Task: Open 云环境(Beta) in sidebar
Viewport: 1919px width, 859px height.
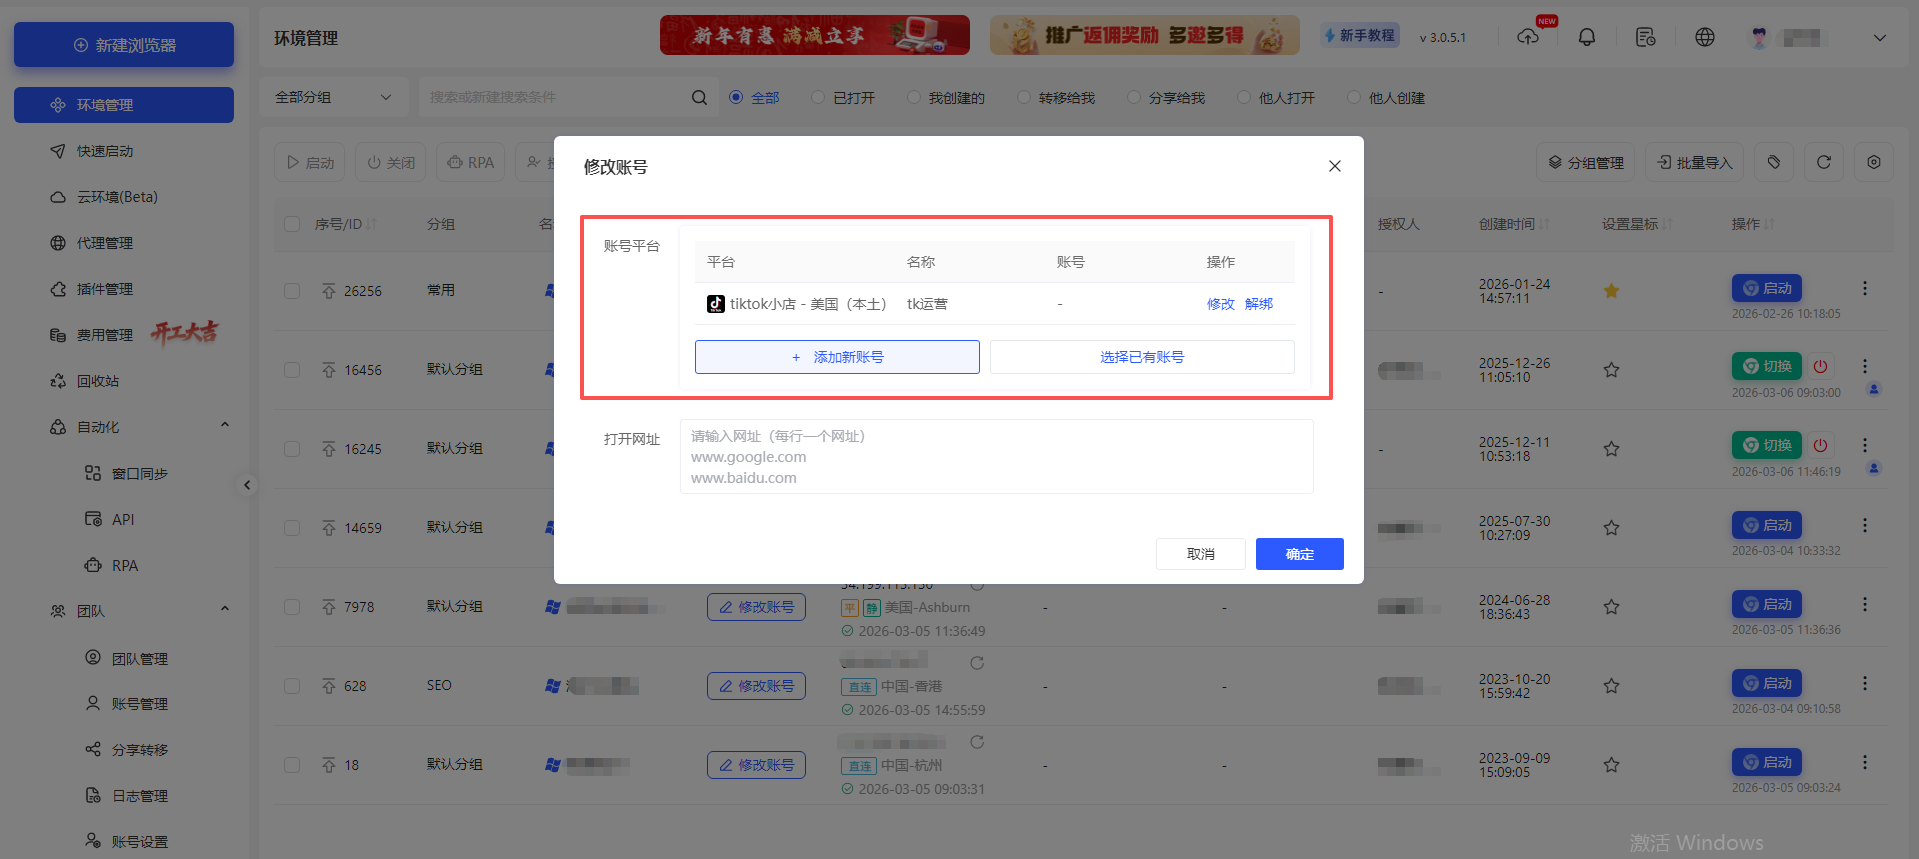Action: coord(117,197)
